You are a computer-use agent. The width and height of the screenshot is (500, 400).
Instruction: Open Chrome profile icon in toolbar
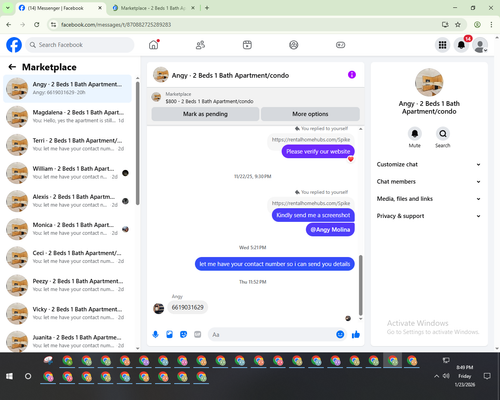tap(477, 25)
